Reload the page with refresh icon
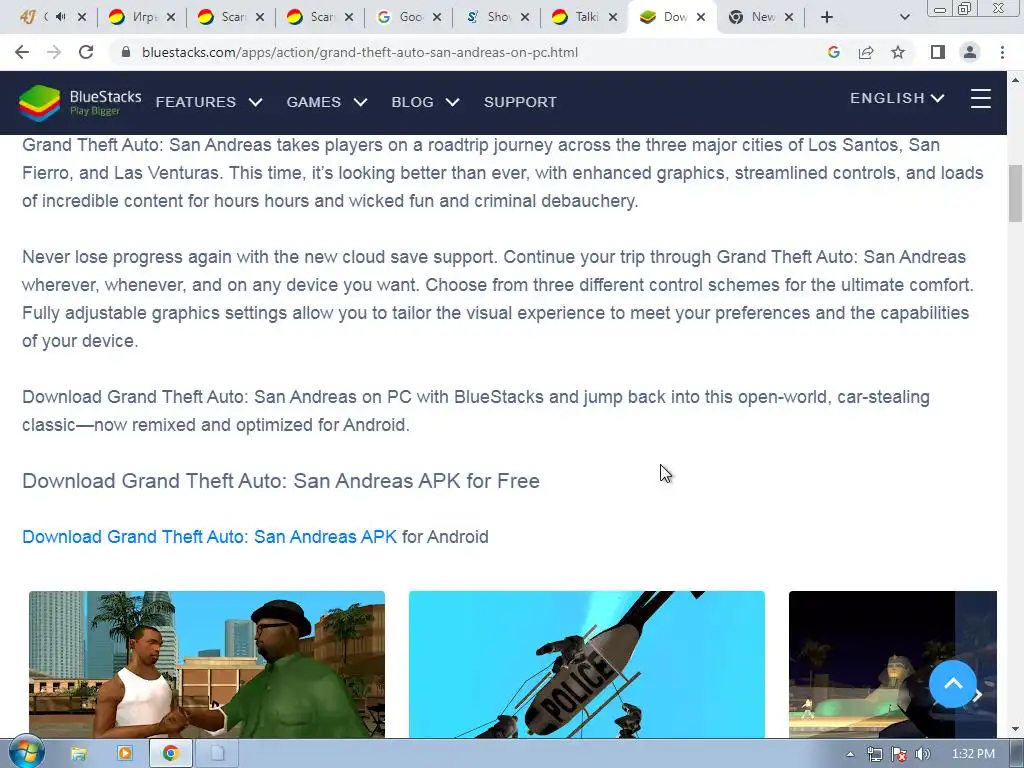1024x768 pixels. click(x=86, y=52)
